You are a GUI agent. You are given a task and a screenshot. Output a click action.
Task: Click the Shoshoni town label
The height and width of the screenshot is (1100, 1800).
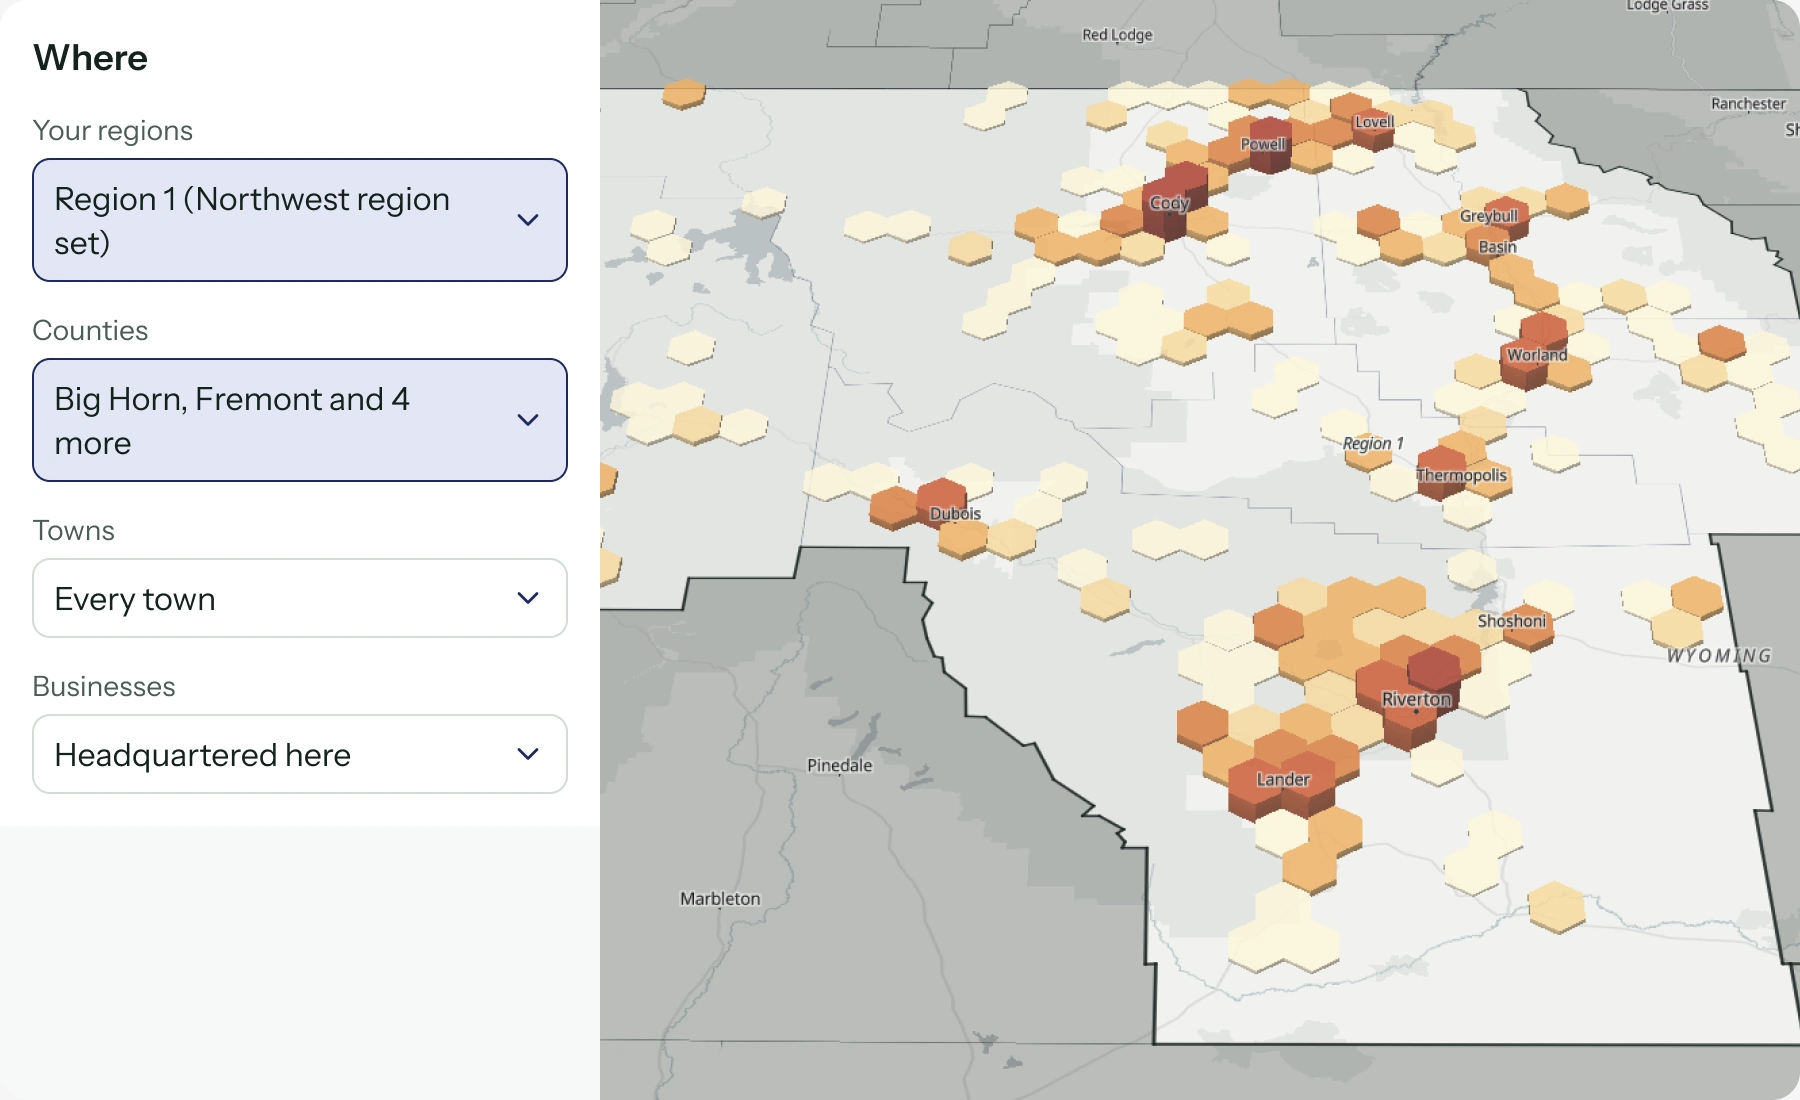click(x=1512, y=621)
